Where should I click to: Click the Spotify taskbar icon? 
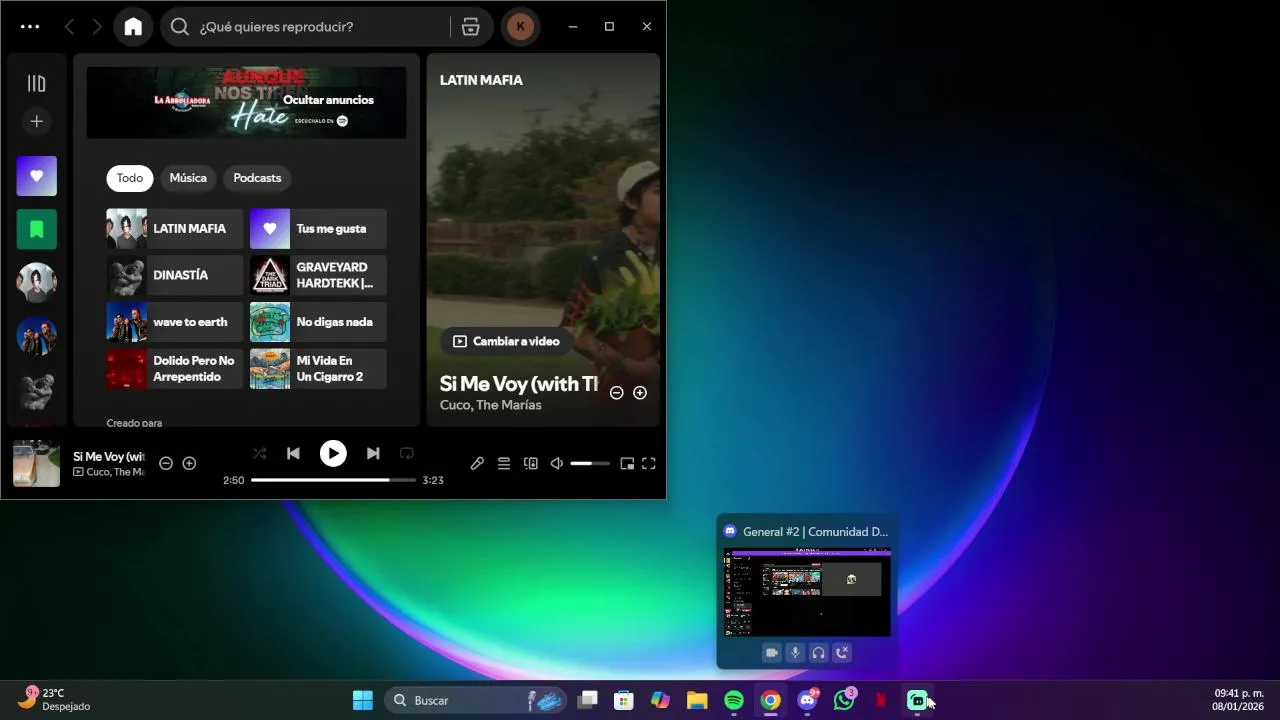pyautogui.click(x=733, y=700)
